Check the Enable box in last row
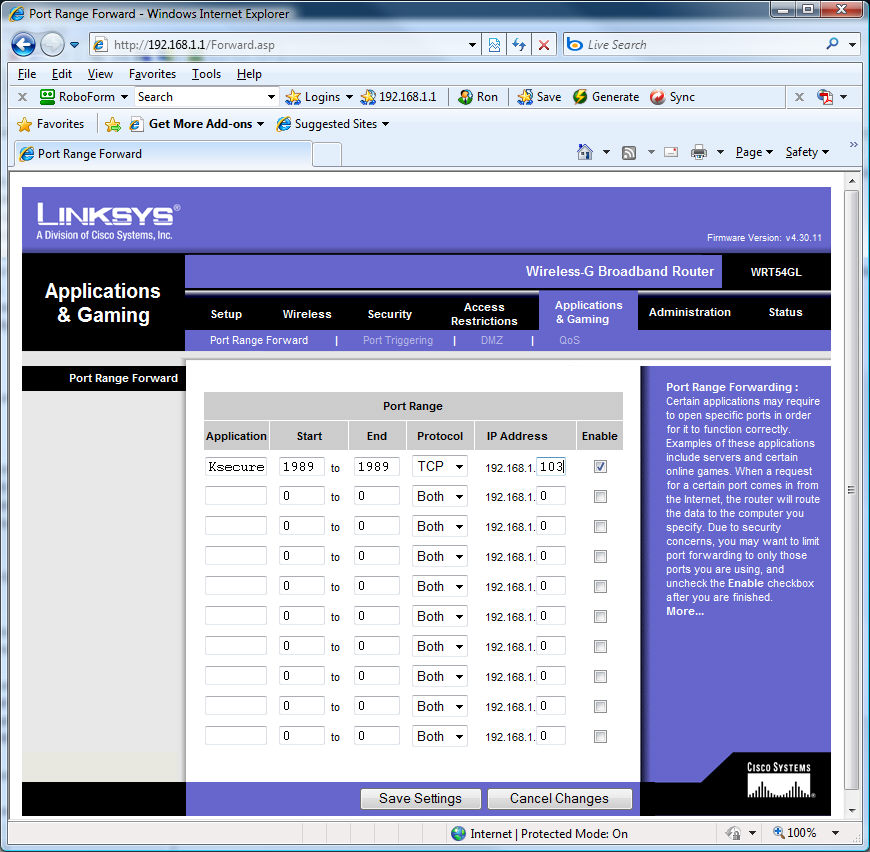The width and height of the screenshot is (870, 852). click(600, 736)
